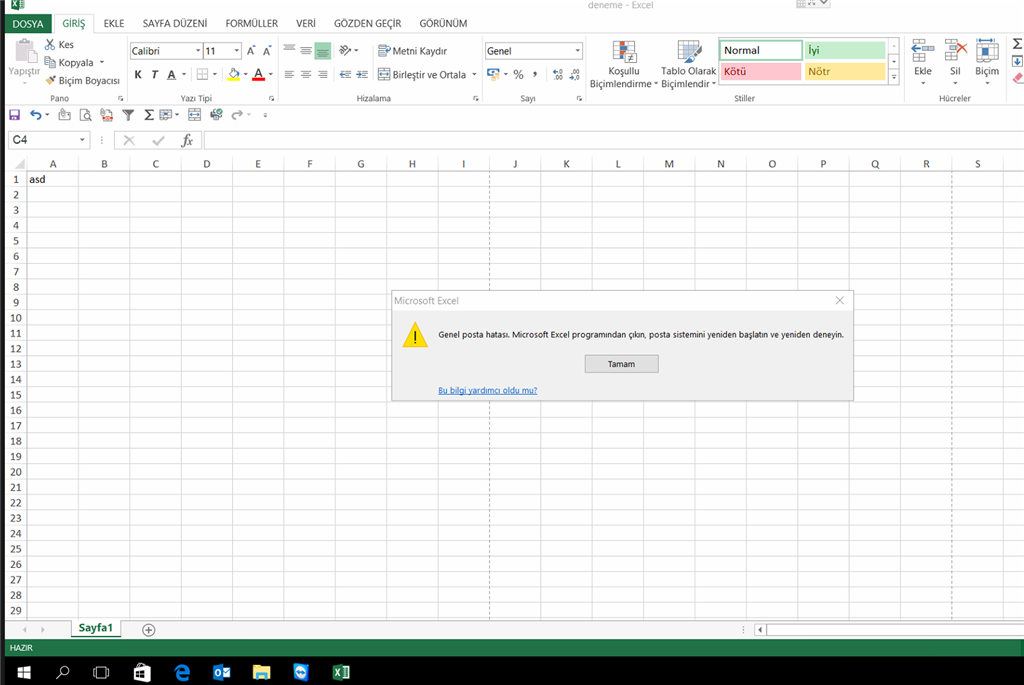Click the Kes (cut) scissors icon

point(50,44)
